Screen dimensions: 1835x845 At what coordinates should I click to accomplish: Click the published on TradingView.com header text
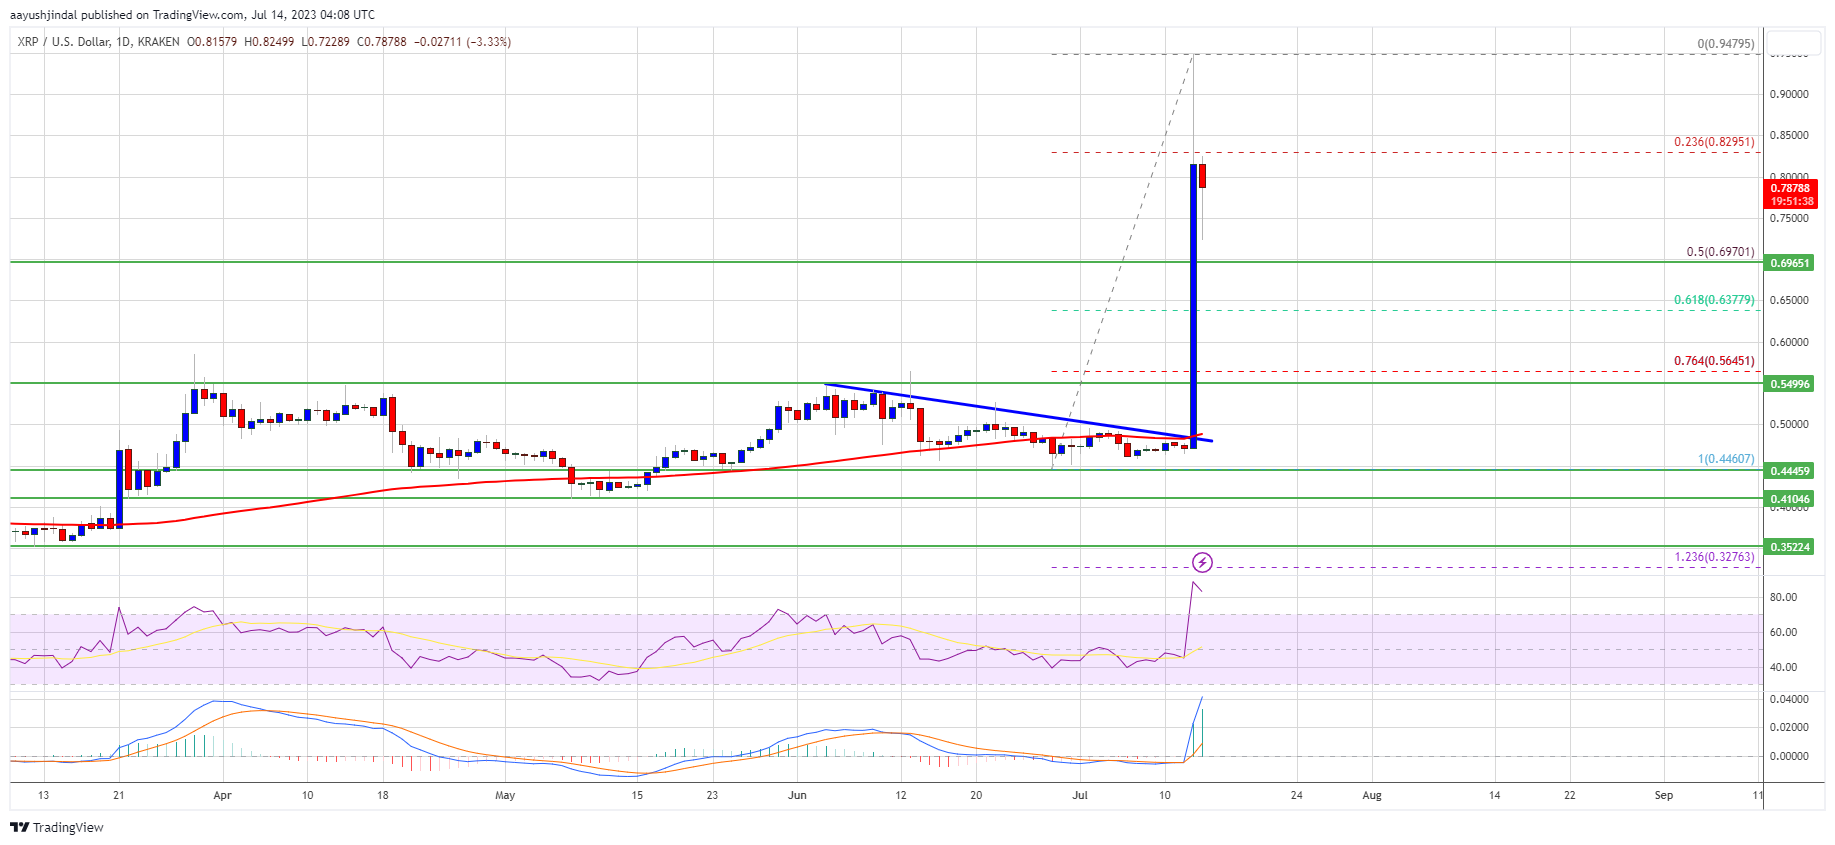point(192,15)
